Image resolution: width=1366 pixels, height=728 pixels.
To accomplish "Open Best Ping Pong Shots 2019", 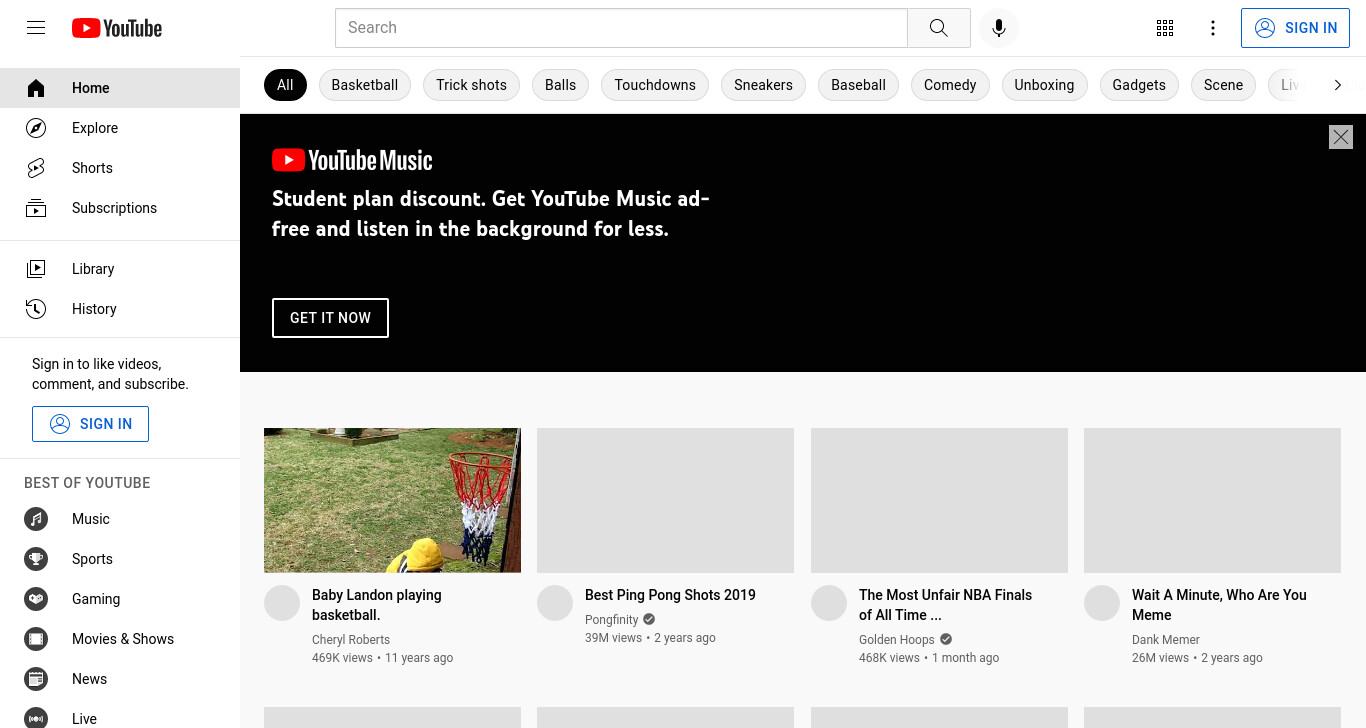I will click(x=670, y=595).
